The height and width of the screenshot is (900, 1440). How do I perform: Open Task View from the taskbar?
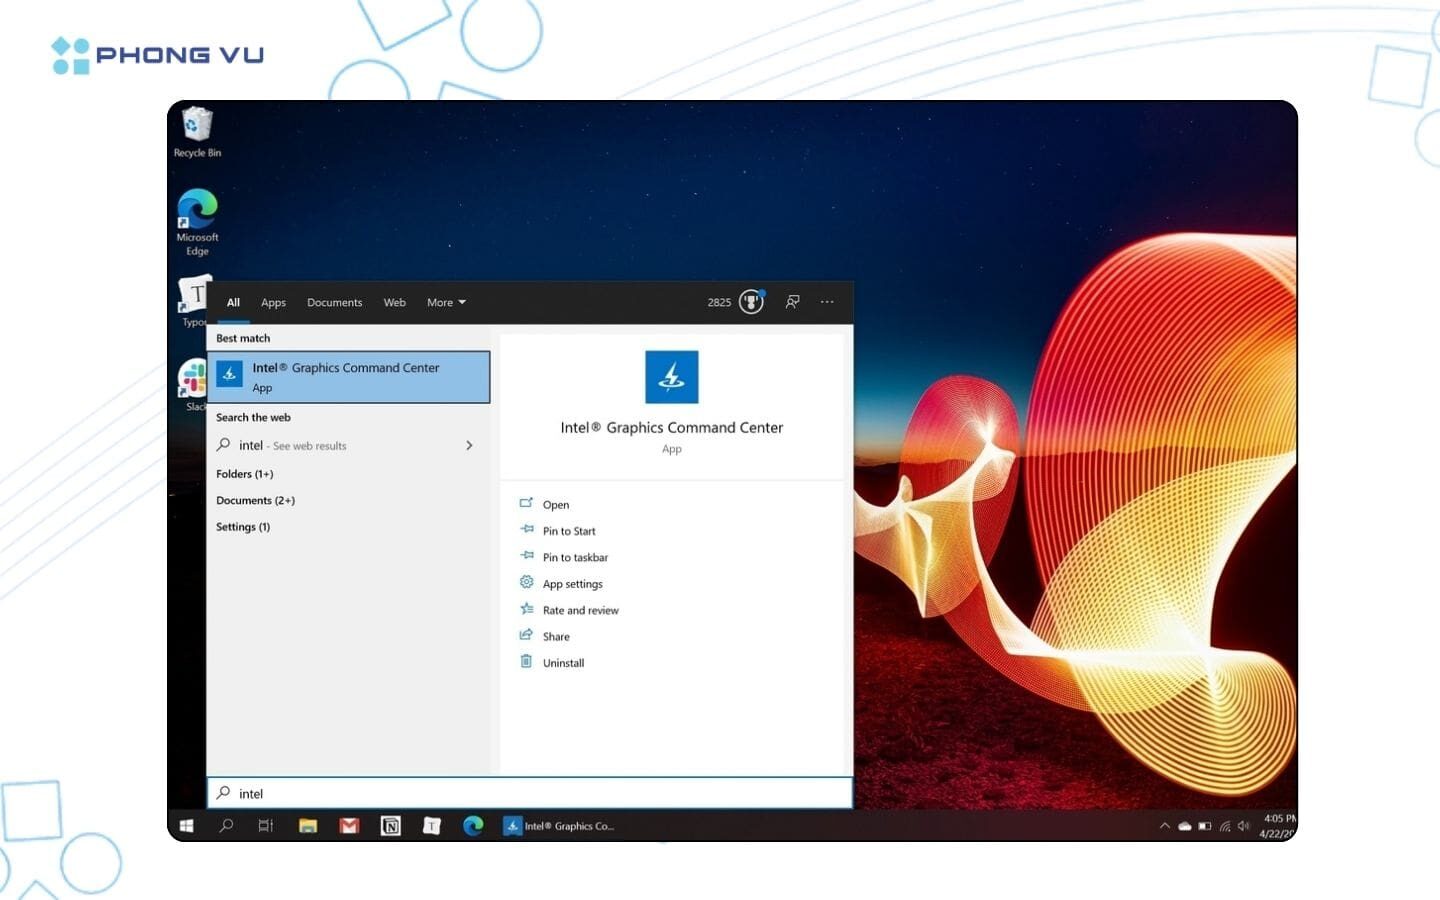coord(265,826)
